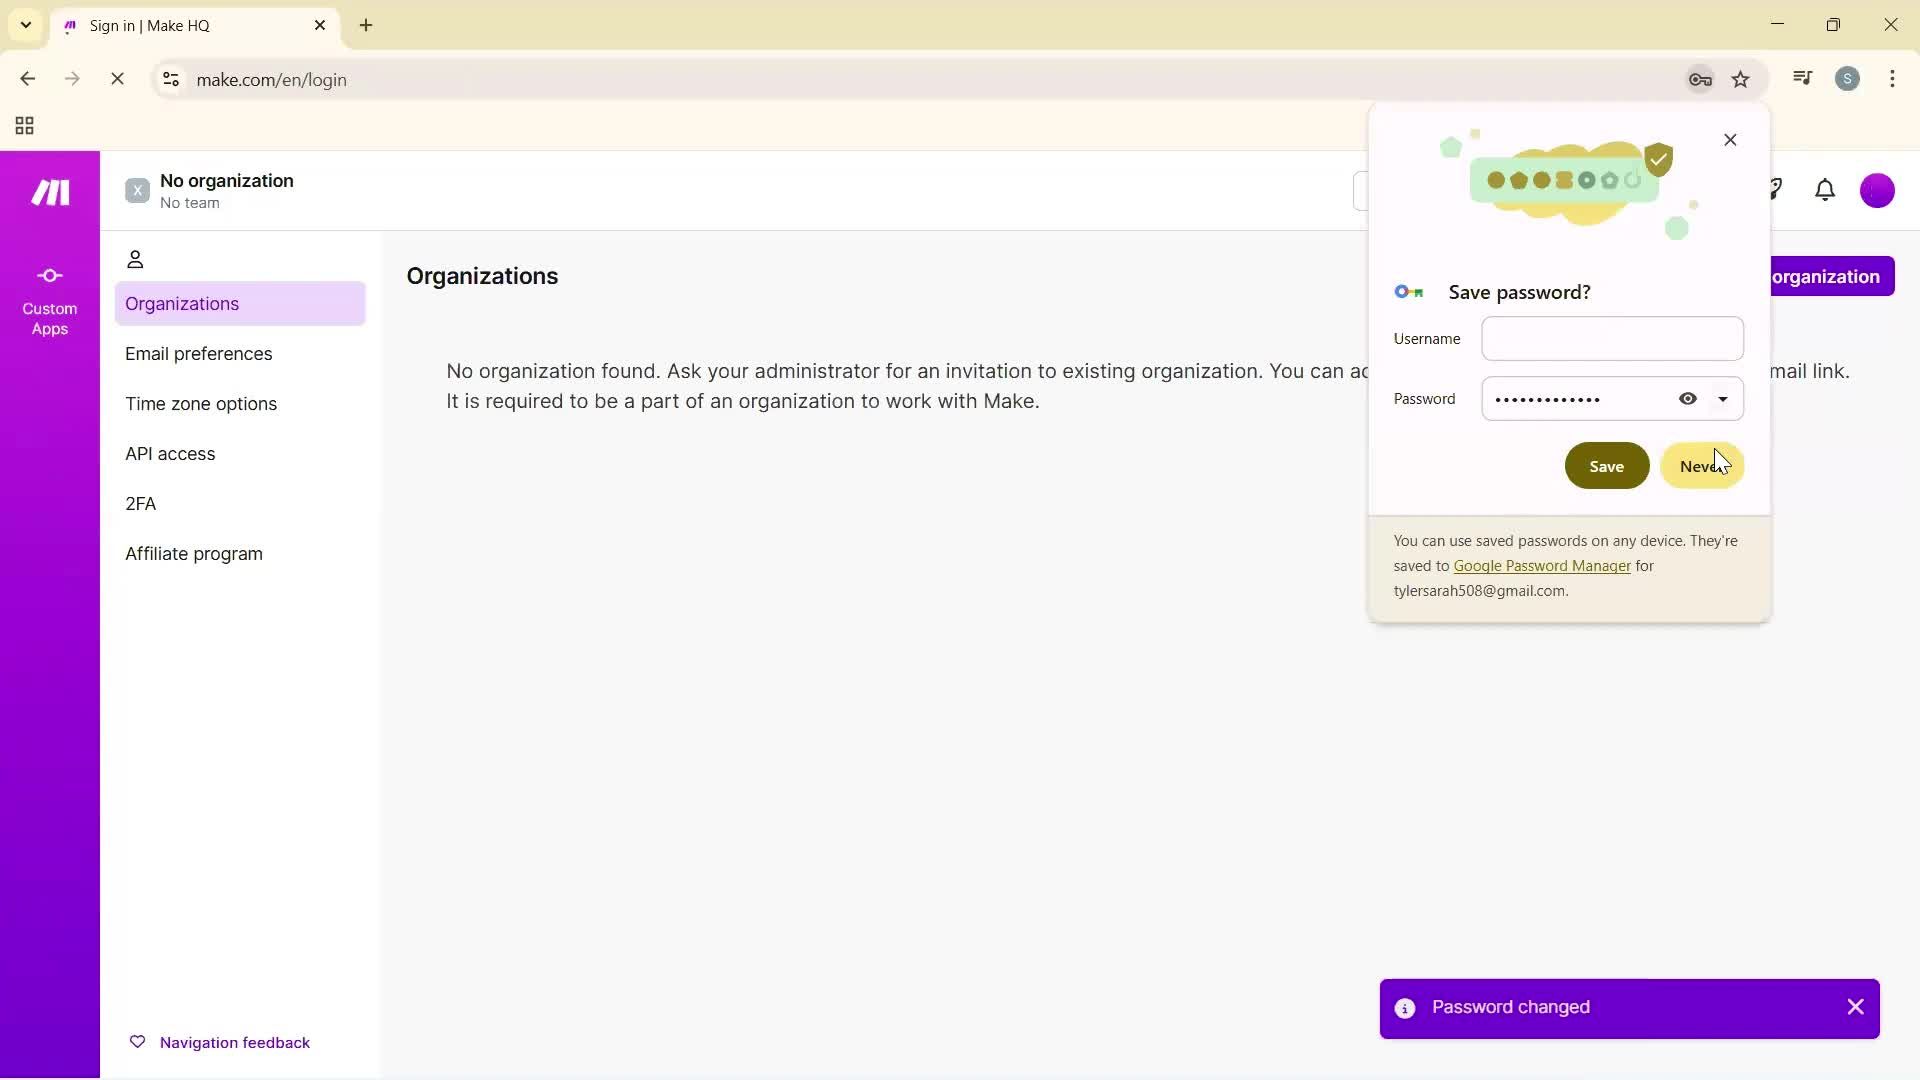Open Custom Apps in the purple sidebar
The width and height of the screenshot is (1920, 1080).
click(x=48, y=300)
